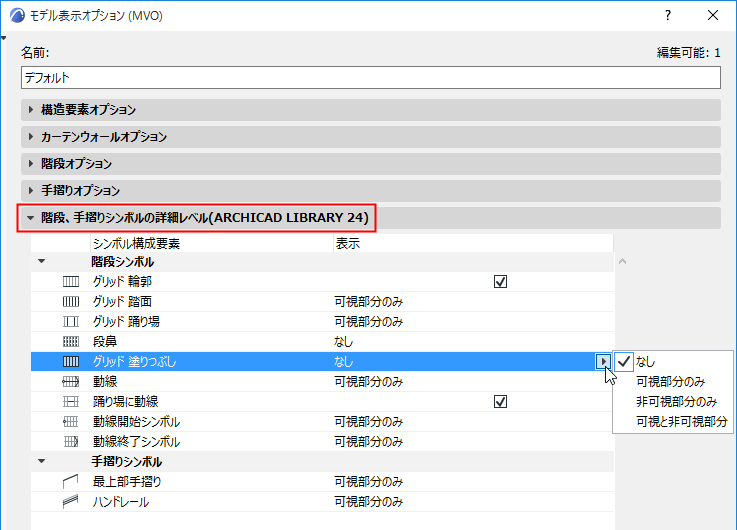Click 可視部分のみ value for 最上部手摺り

[x=369, y=482]
